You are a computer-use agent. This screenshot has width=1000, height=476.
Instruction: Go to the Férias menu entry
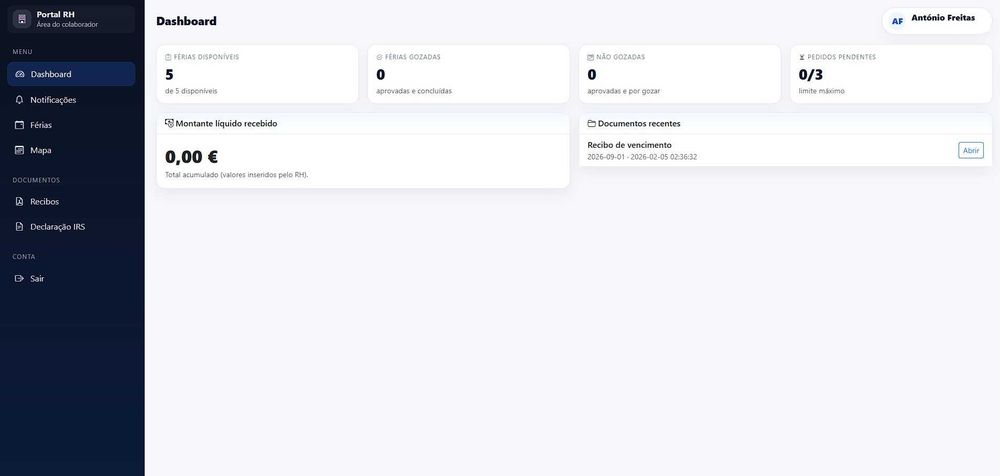click(x=41, y=125)
